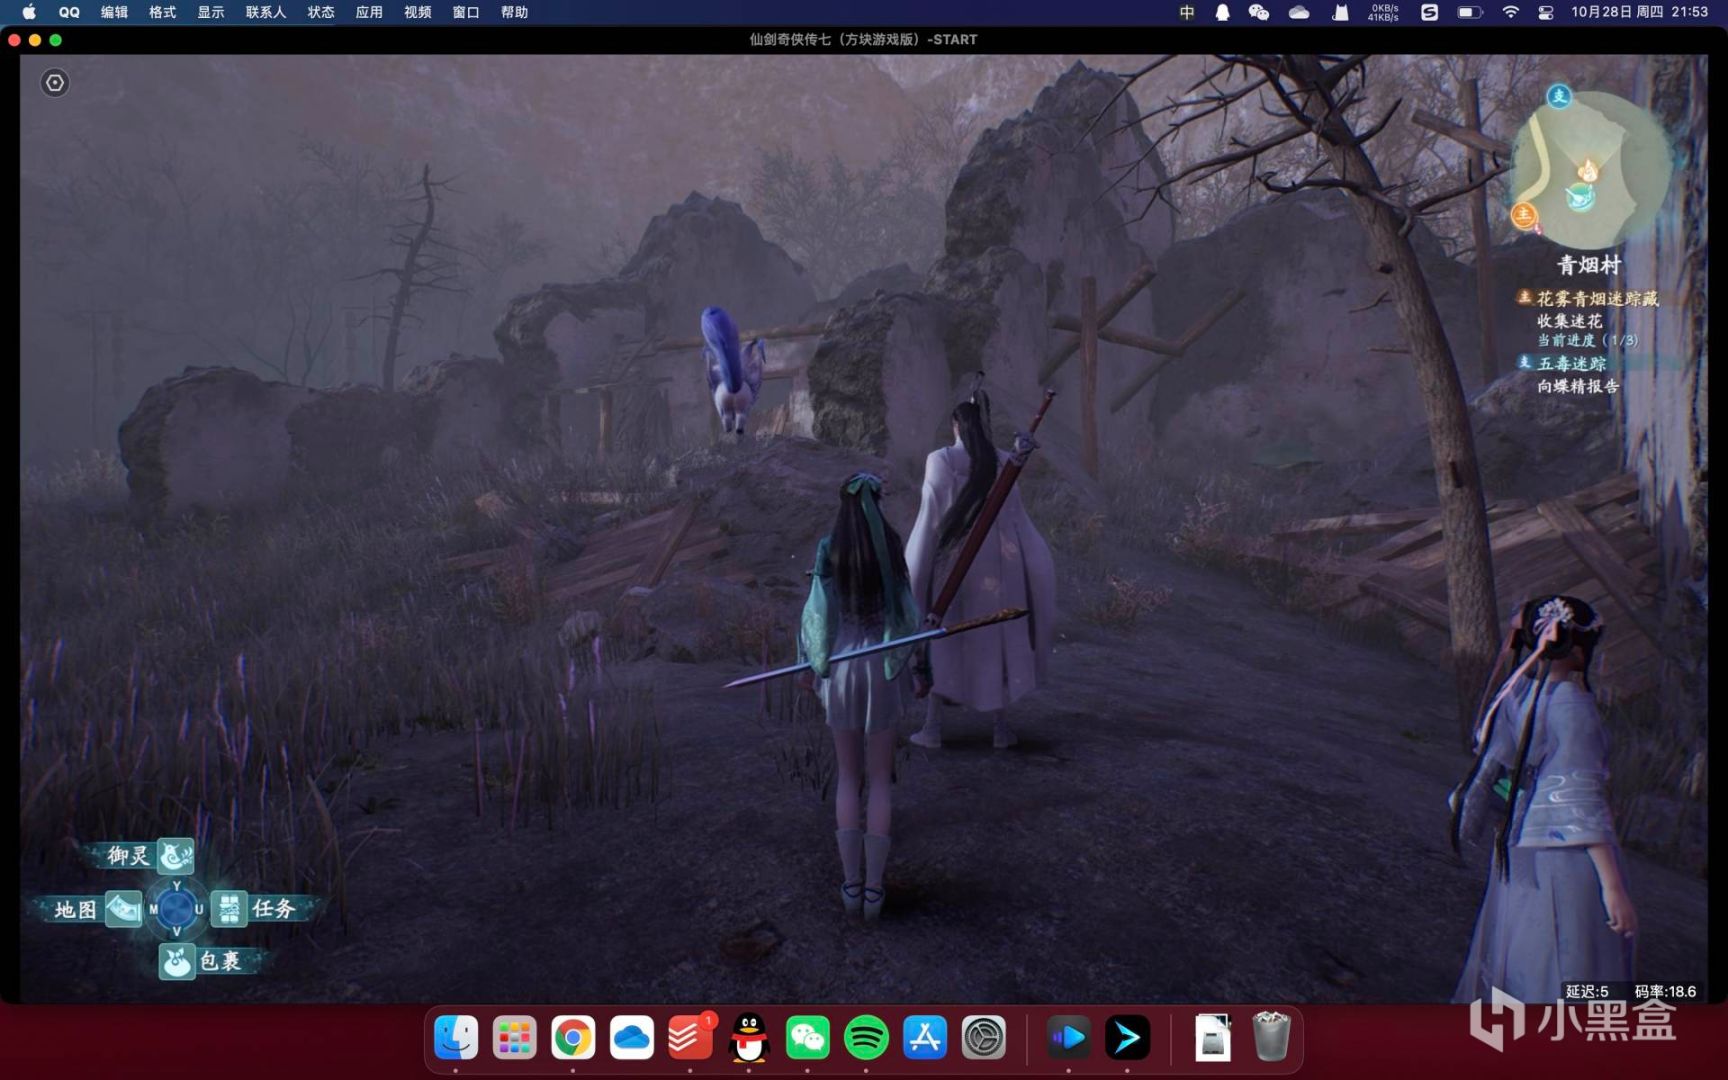Open the 应用 menu

(369, 12)
